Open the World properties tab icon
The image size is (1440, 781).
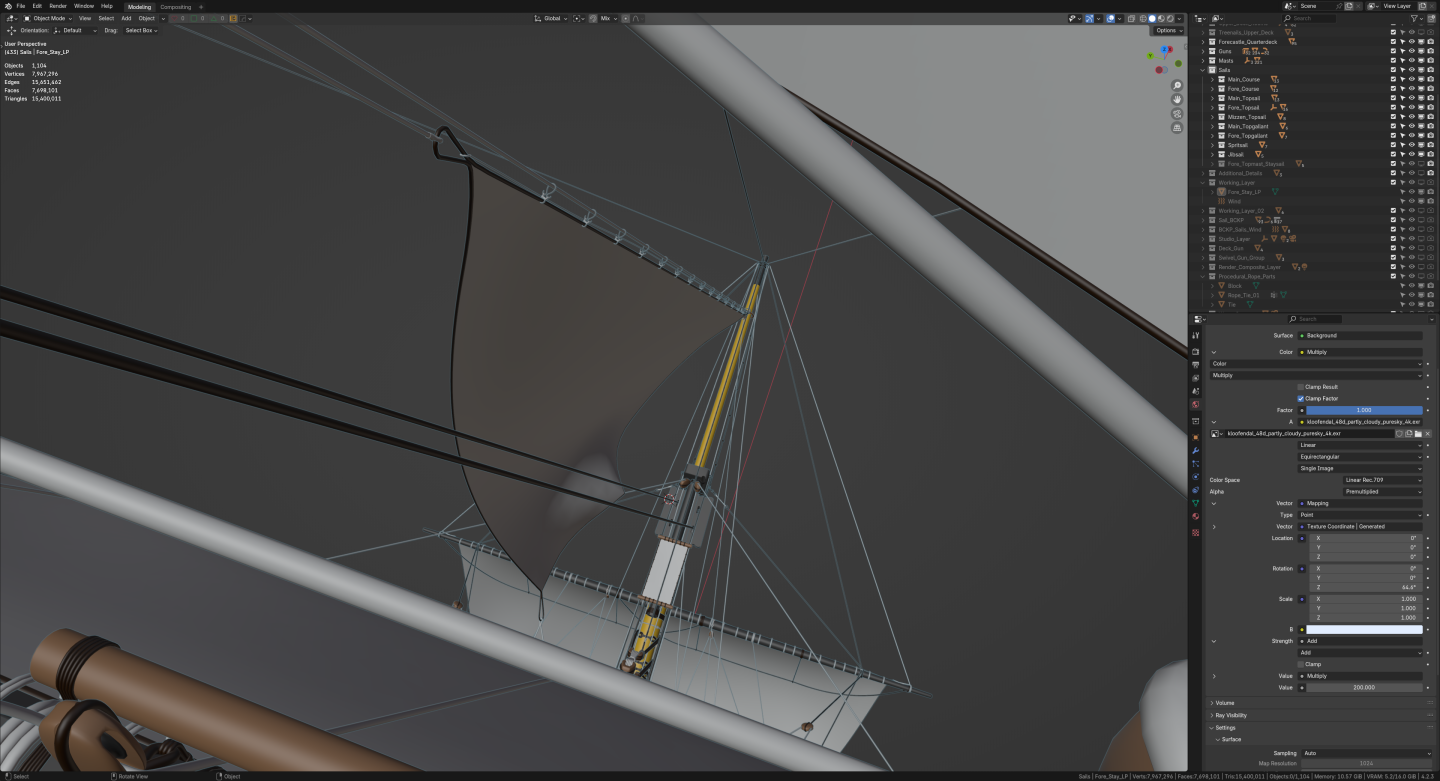click(x=1195, y=405)
